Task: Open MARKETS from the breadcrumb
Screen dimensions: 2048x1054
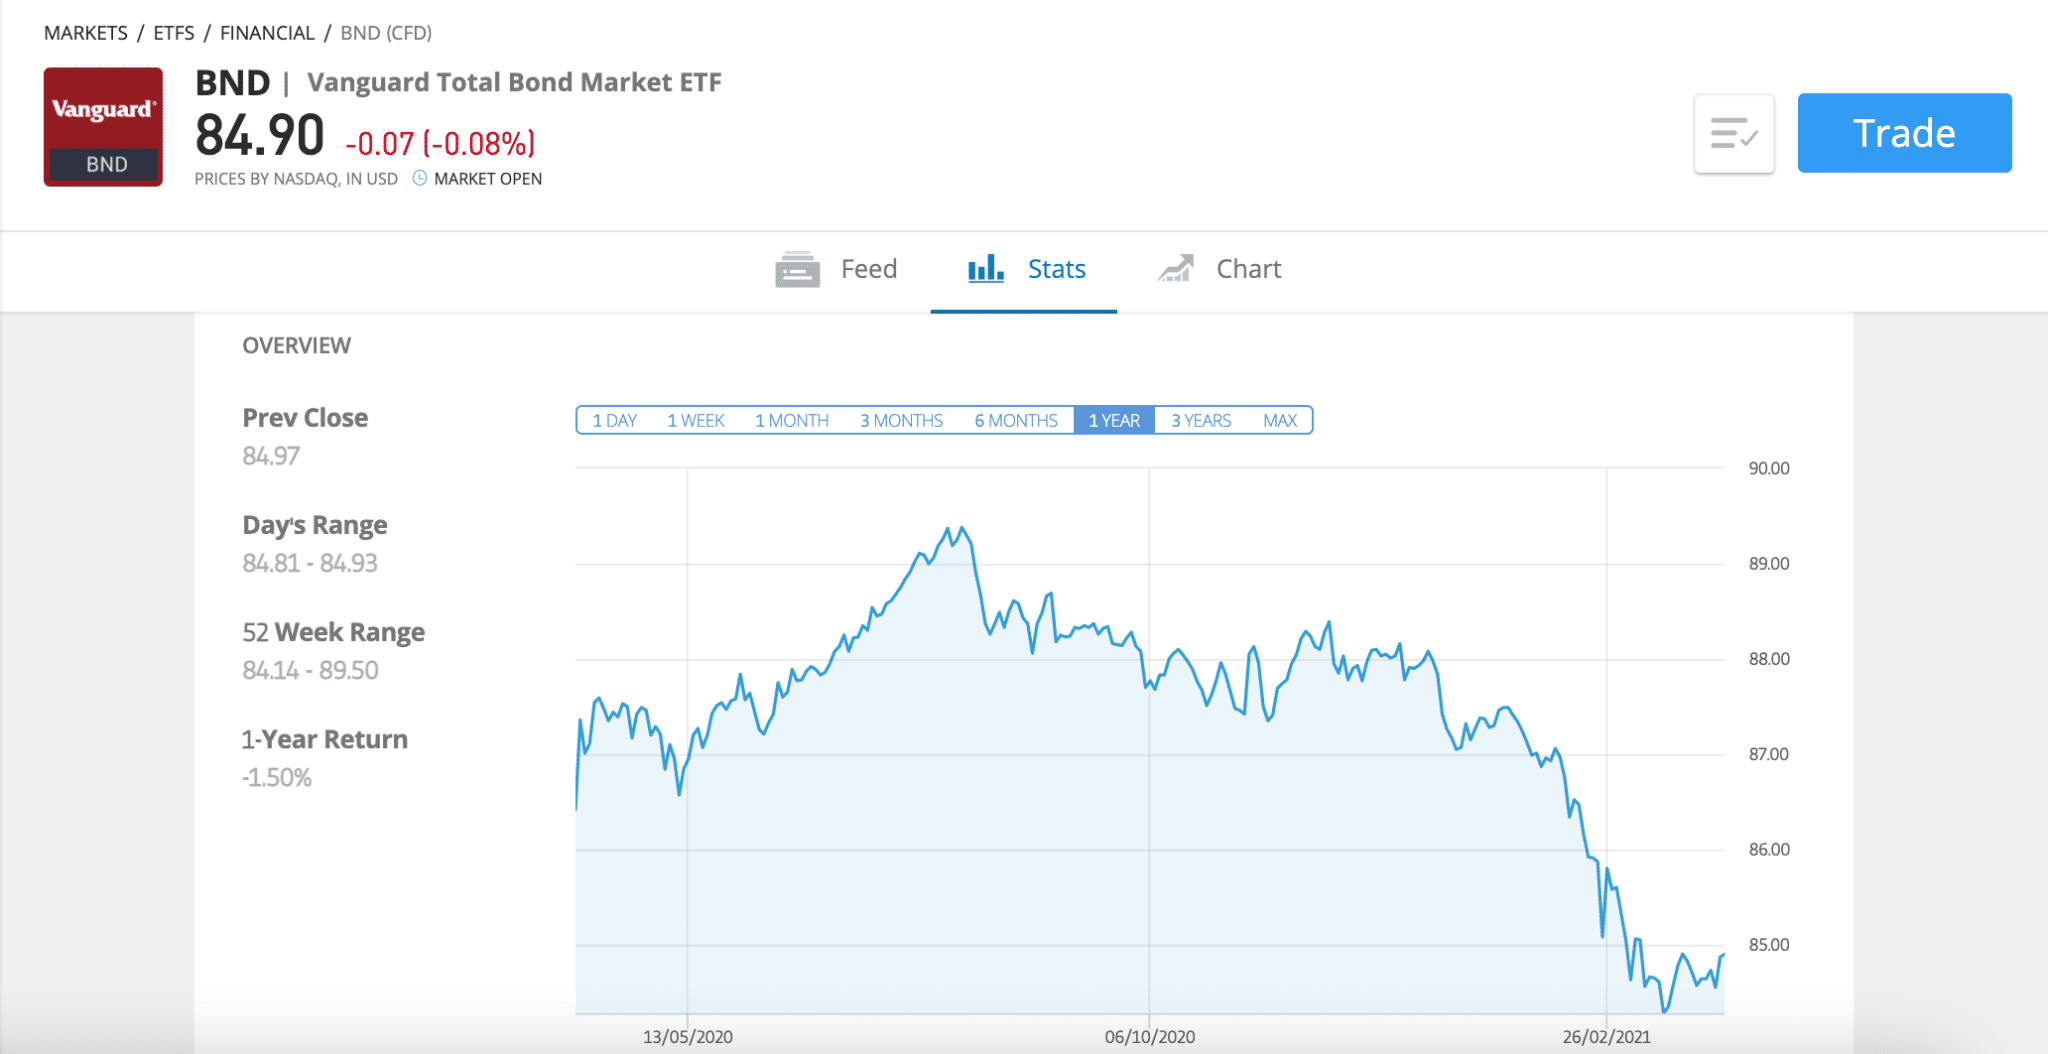Action: point(86,32)
